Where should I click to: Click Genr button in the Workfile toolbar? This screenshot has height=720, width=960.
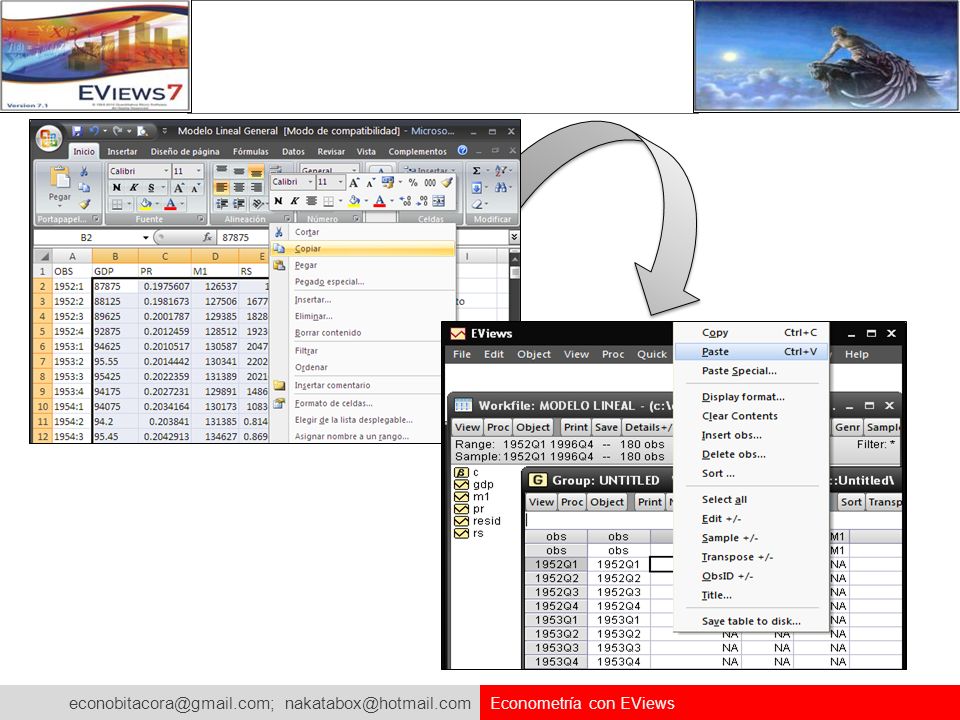(x=848, y=427)
